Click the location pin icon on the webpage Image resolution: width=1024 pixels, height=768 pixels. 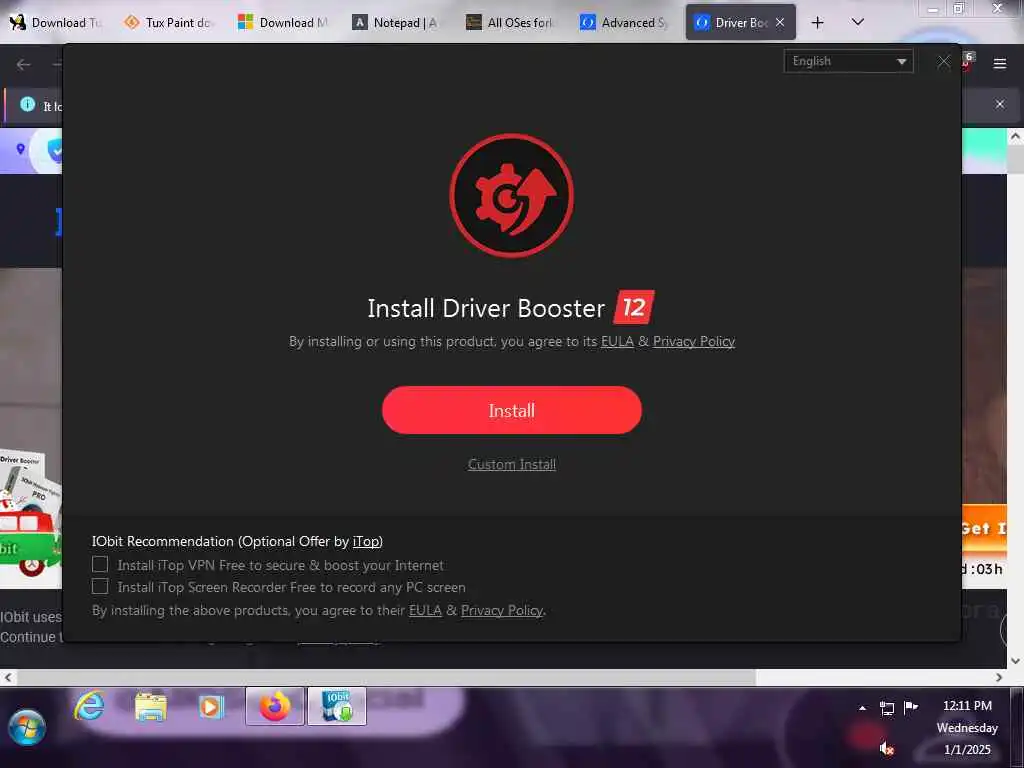pyautogui.click(x=20, y=149)
